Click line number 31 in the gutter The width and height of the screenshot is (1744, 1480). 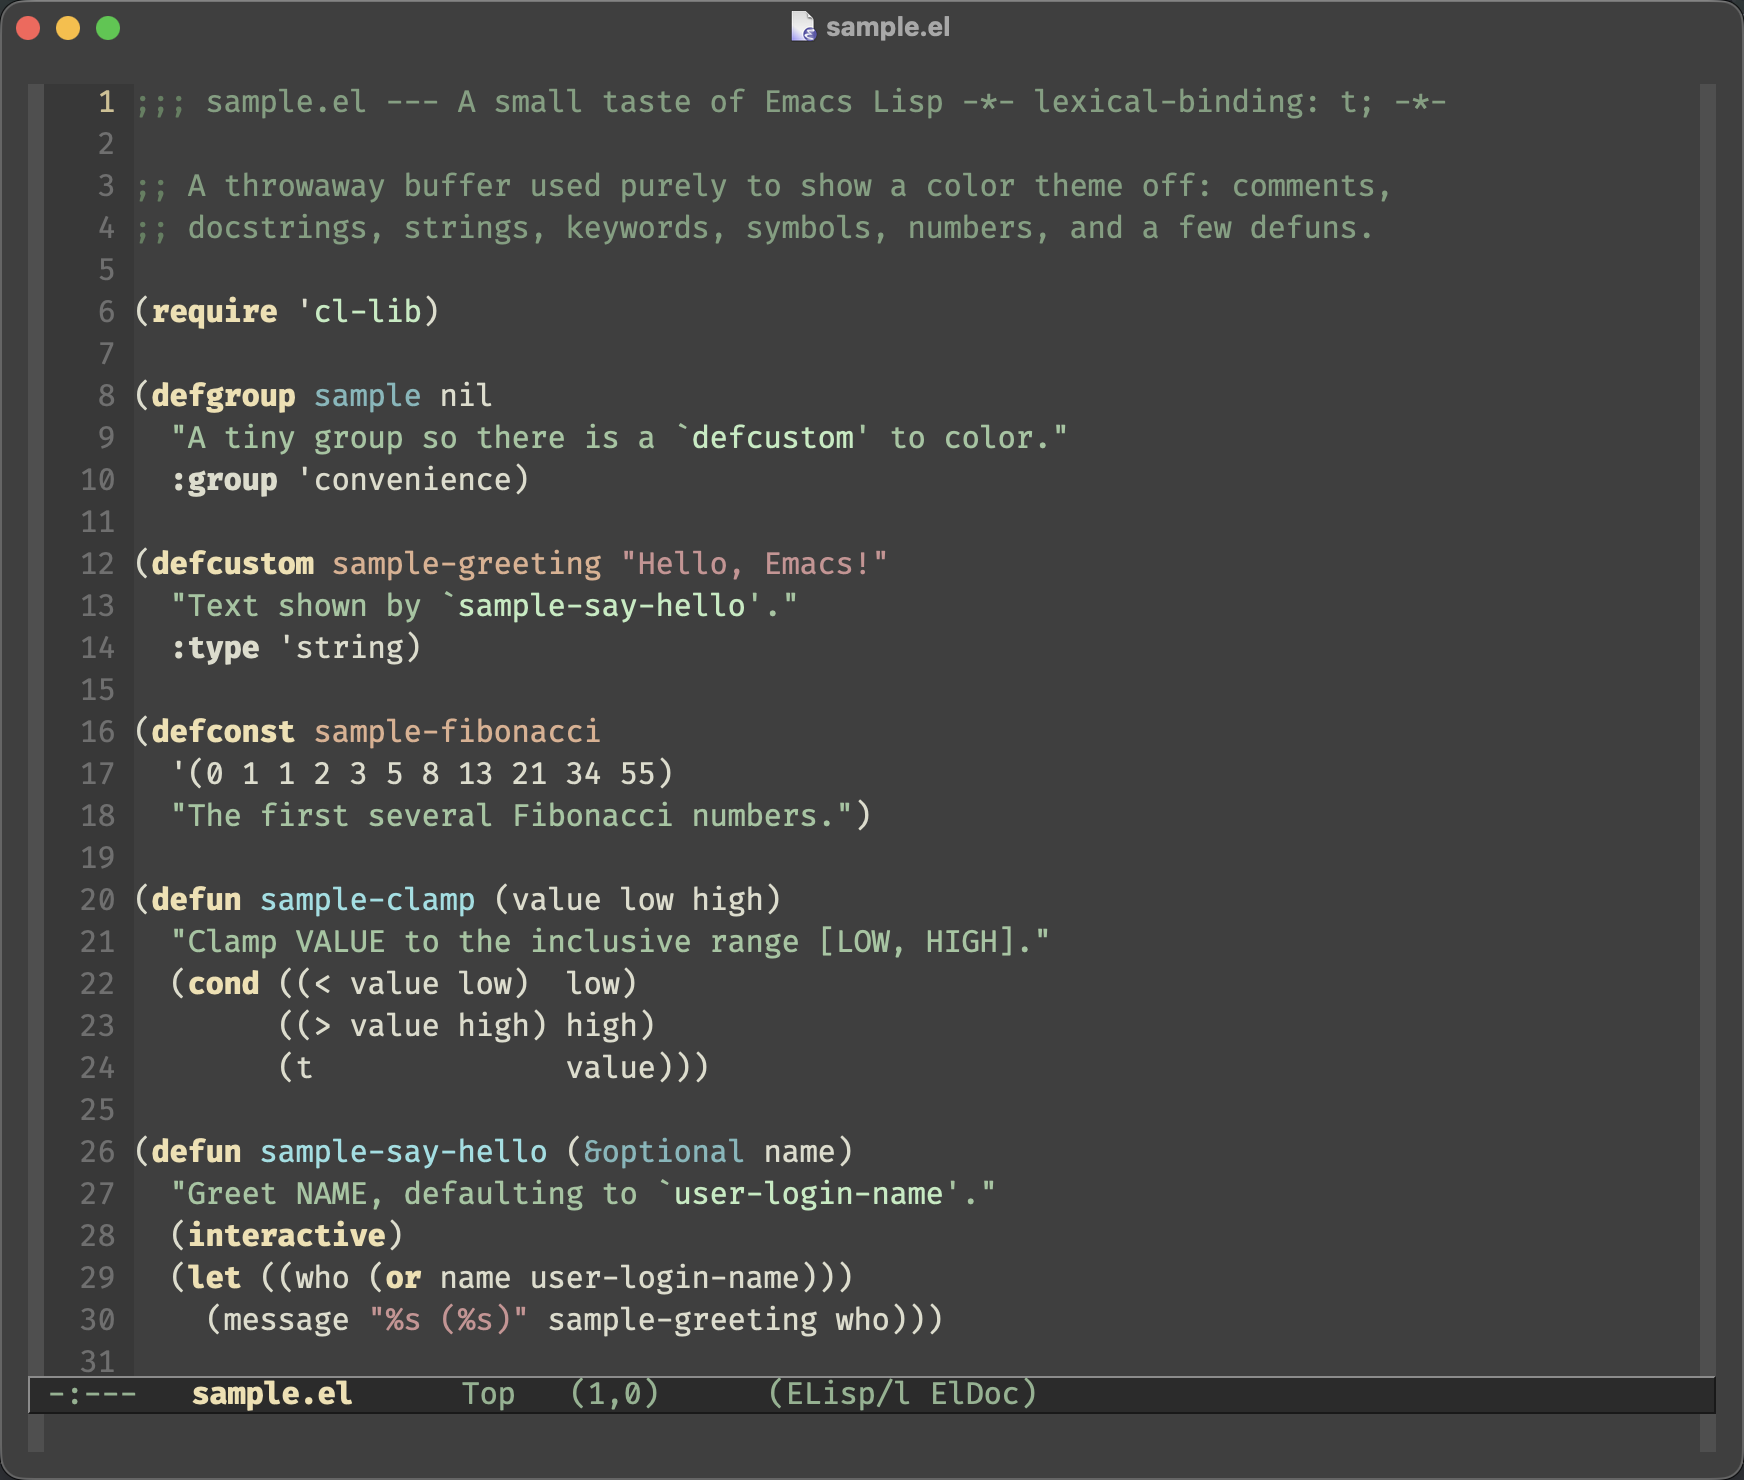point(98,1362)
